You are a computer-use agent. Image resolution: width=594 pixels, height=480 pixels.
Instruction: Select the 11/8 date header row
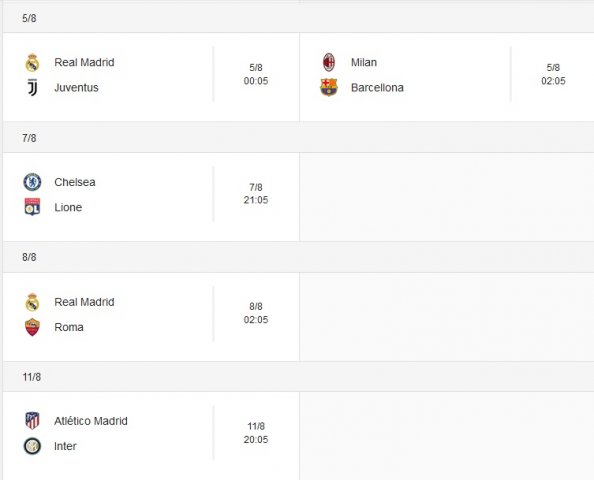pos(298,377)
